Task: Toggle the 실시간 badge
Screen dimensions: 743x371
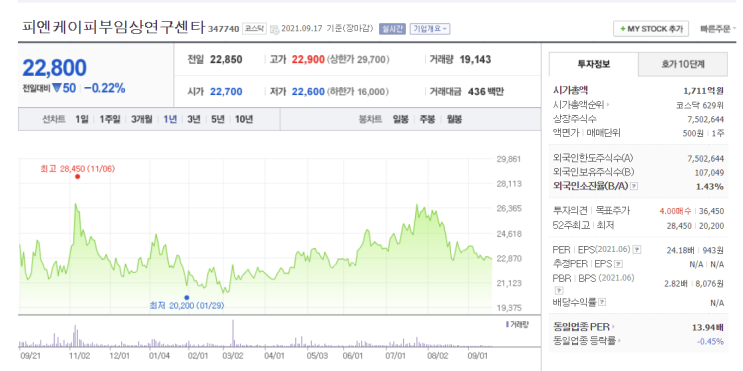Action: (392, 29)
